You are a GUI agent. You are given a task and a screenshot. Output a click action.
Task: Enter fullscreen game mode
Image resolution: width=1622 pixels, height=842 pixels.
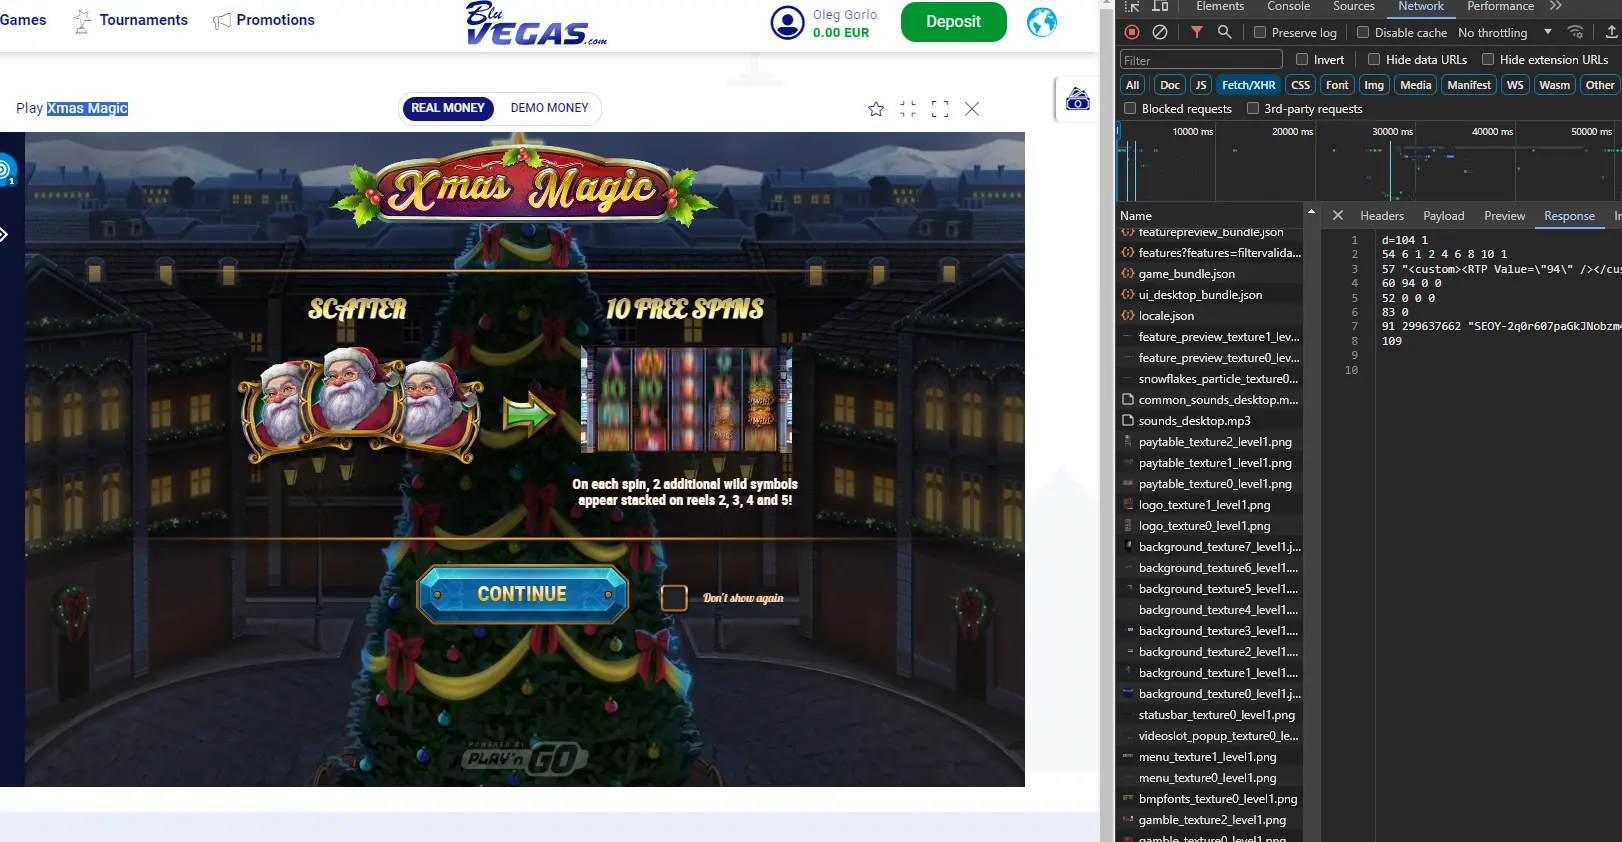coord(940,109)
